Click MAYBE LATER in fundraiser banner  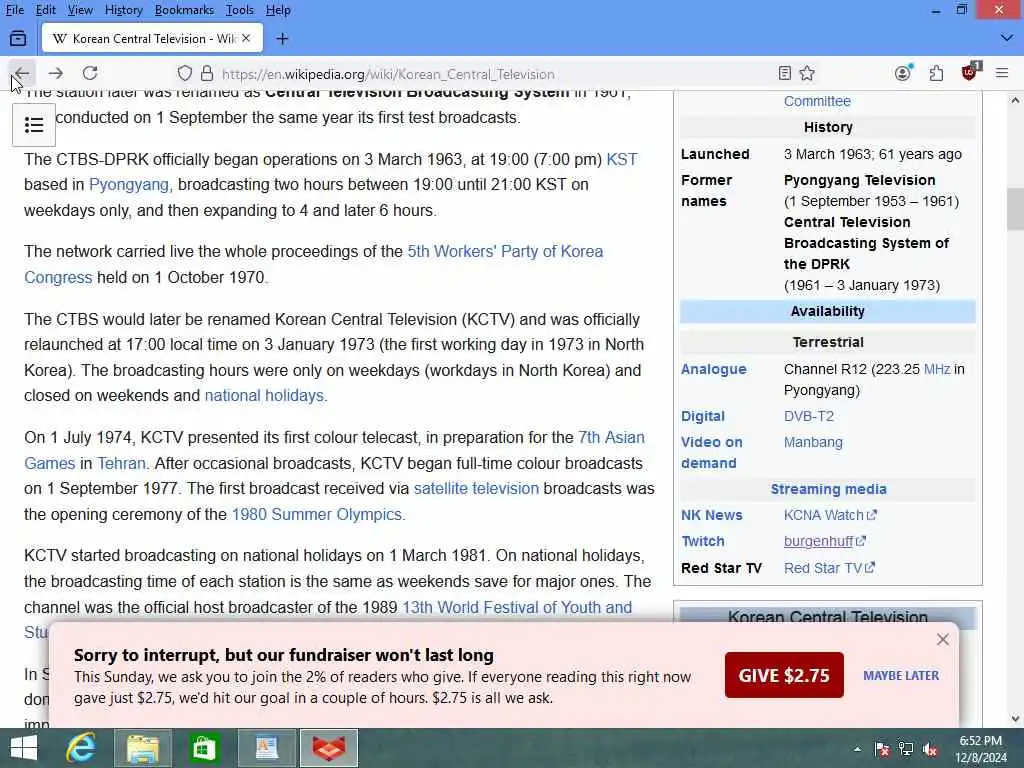(x=901, y=675)
